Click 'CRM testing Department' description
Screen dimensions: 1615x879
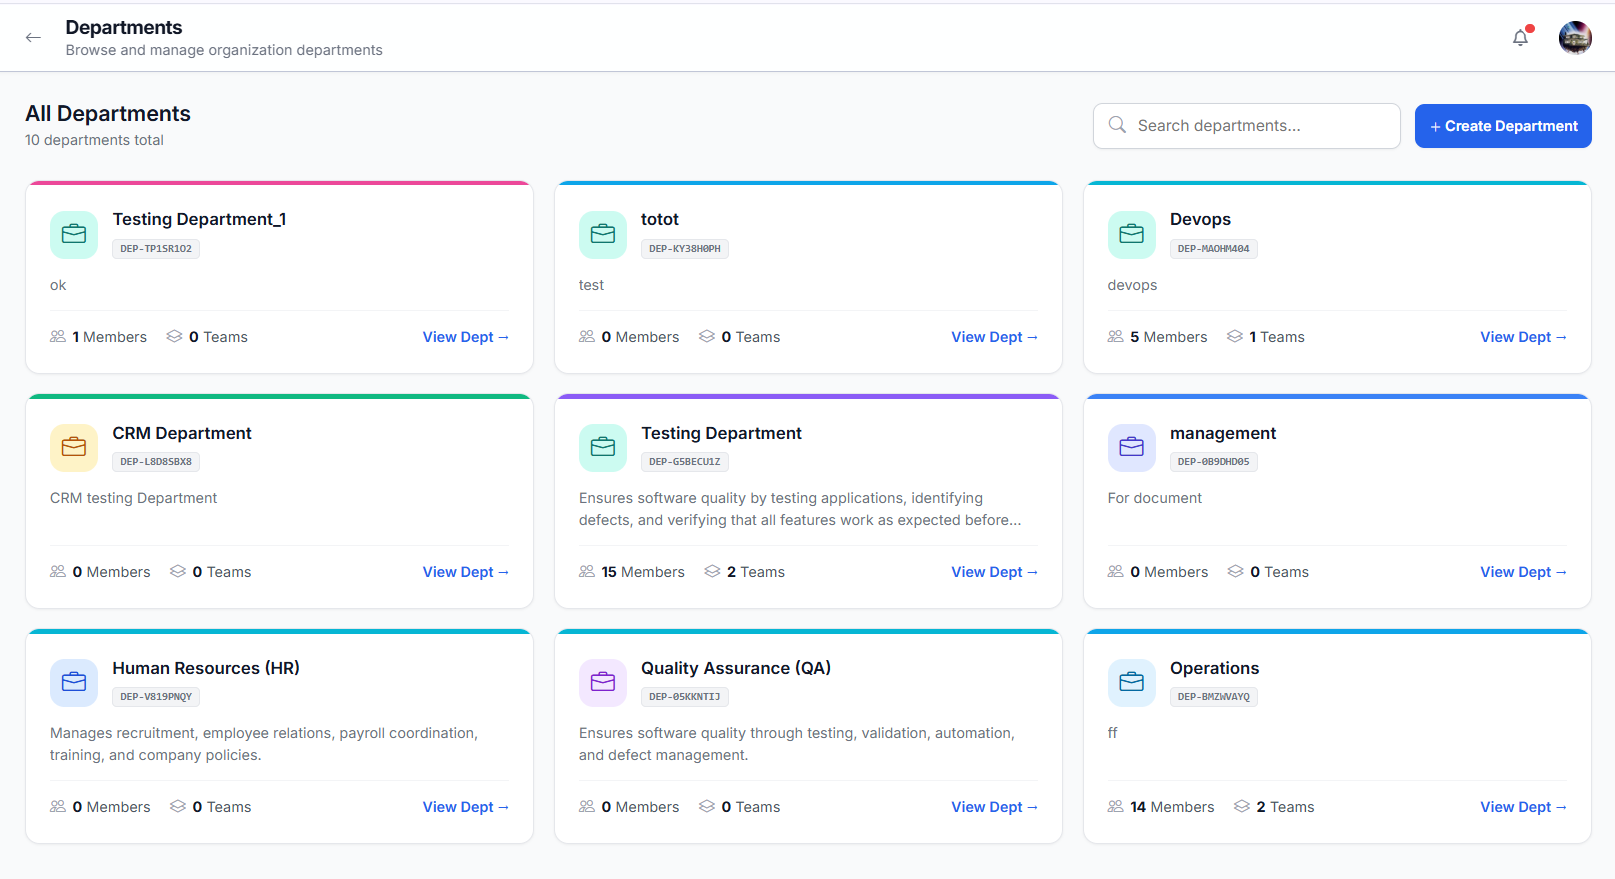133,498
